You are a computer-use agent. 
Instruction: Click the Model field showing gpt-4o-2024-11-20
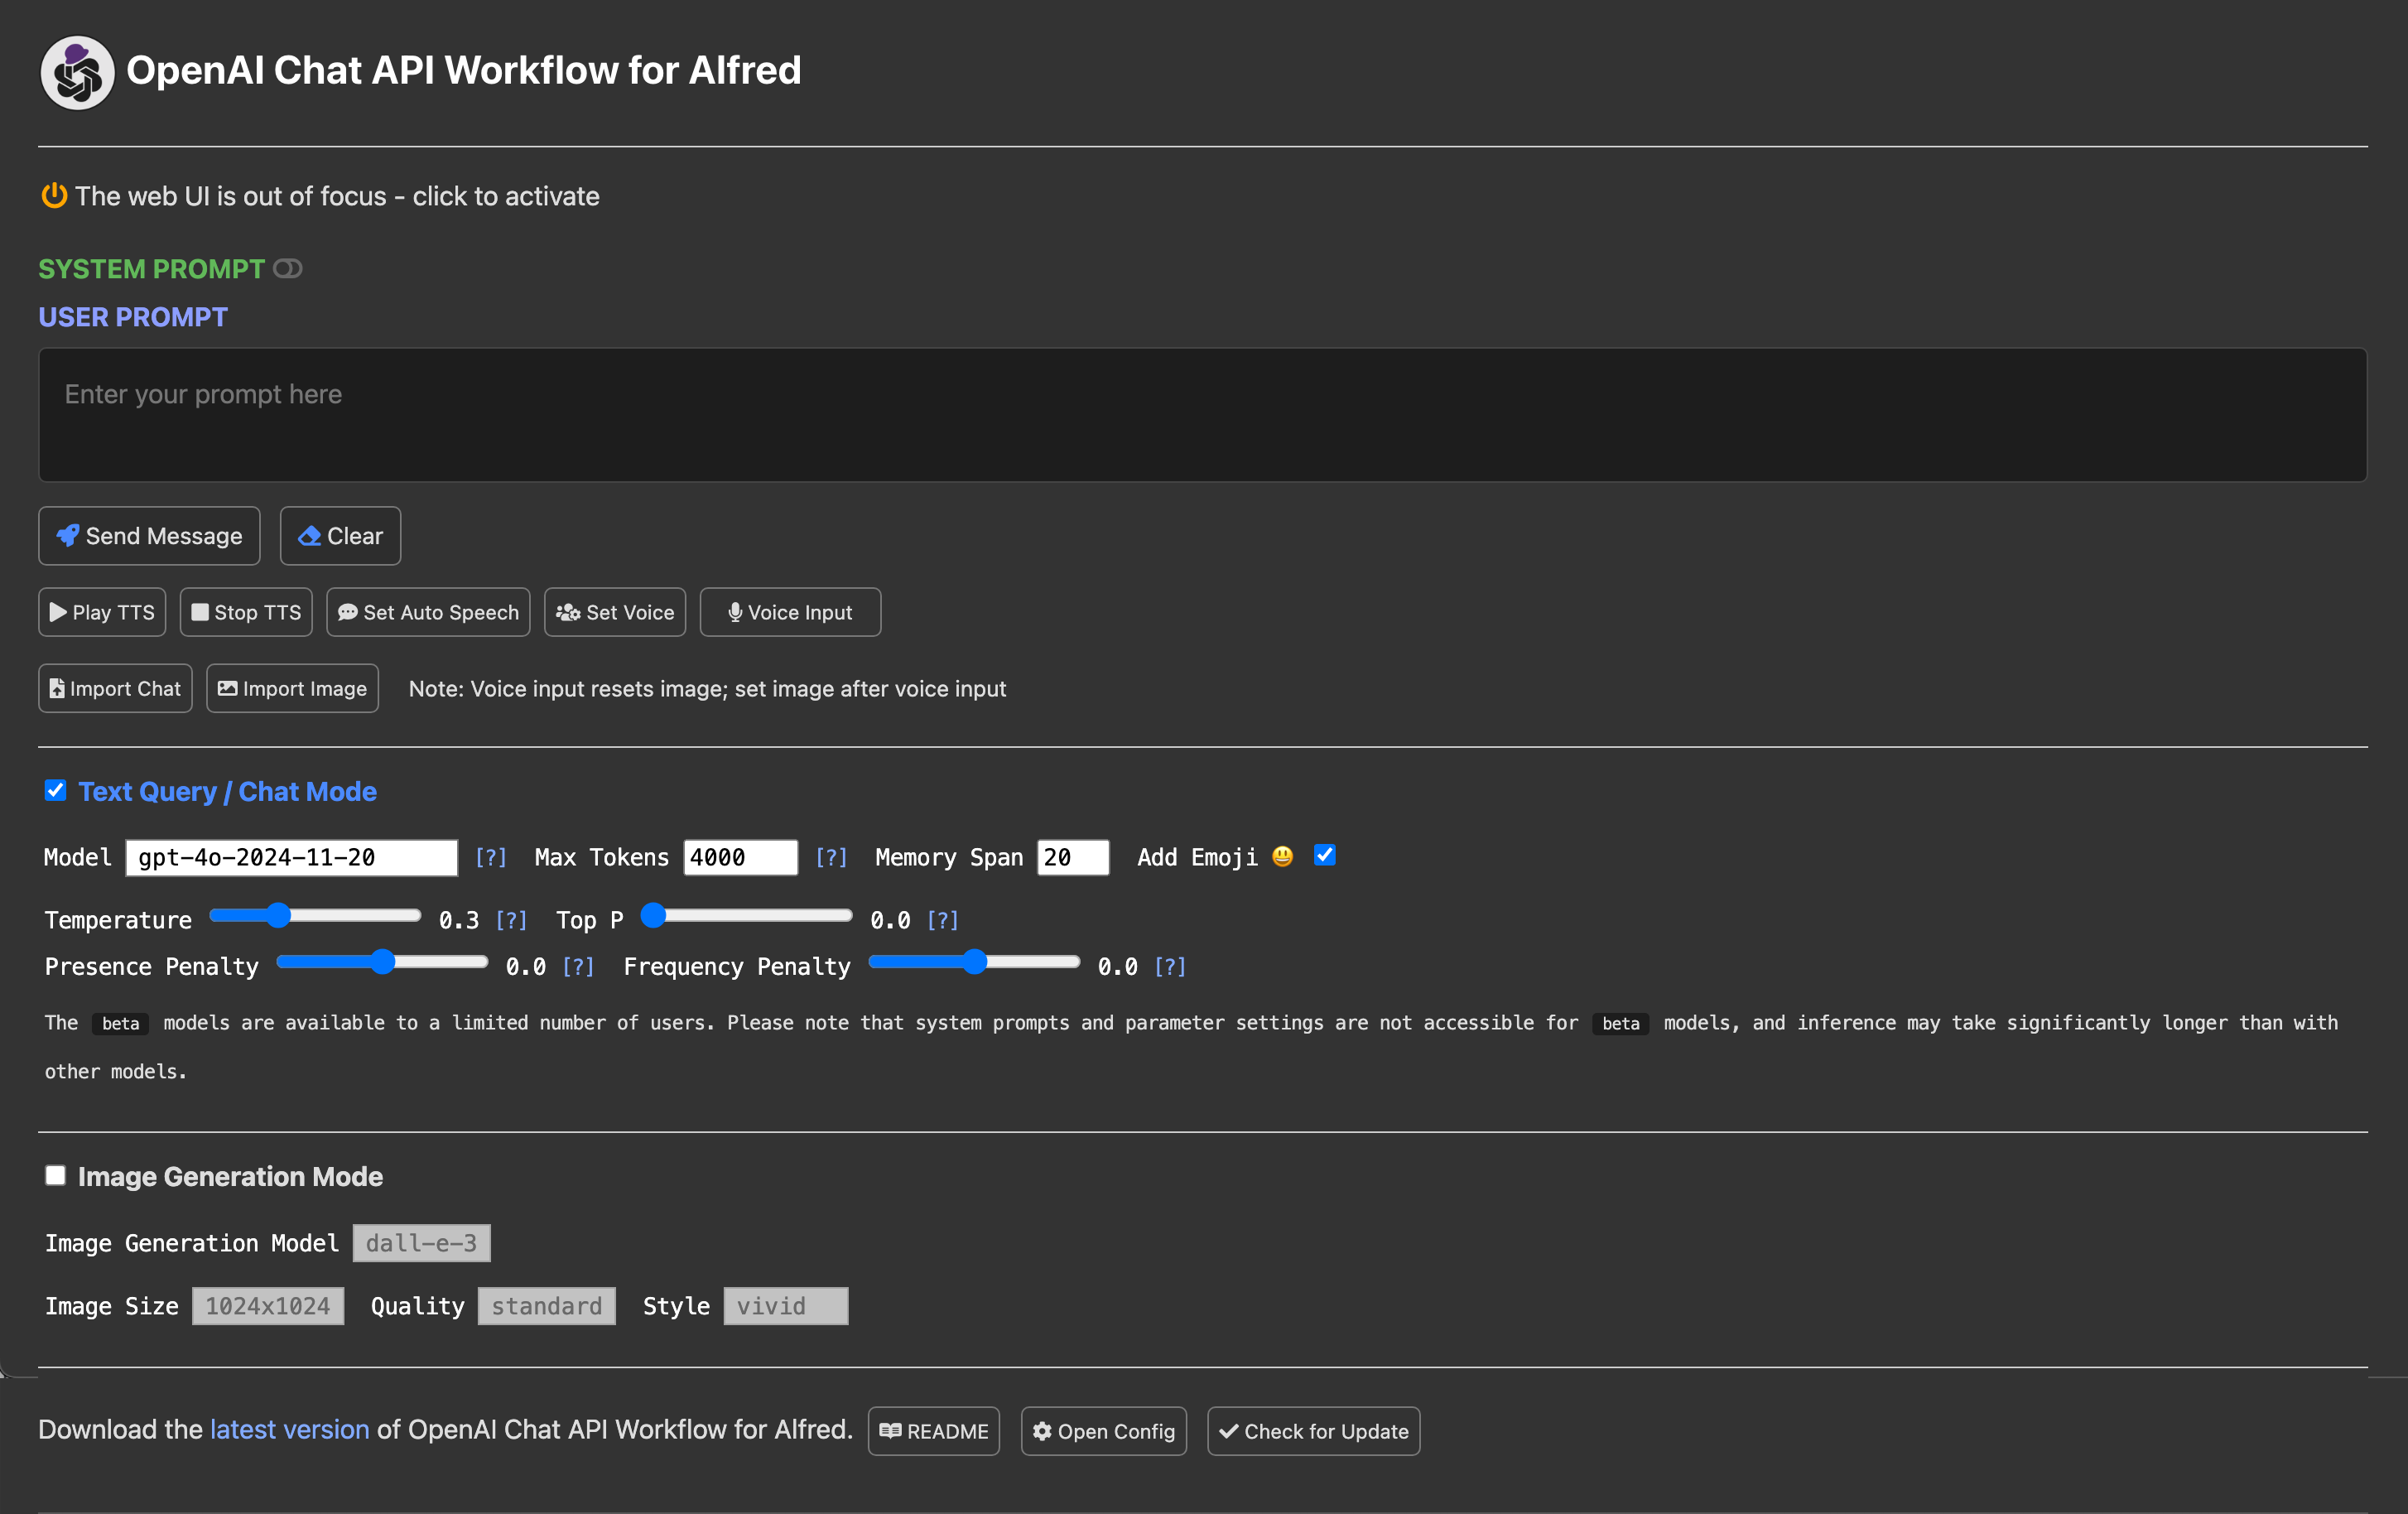(292, 858)
